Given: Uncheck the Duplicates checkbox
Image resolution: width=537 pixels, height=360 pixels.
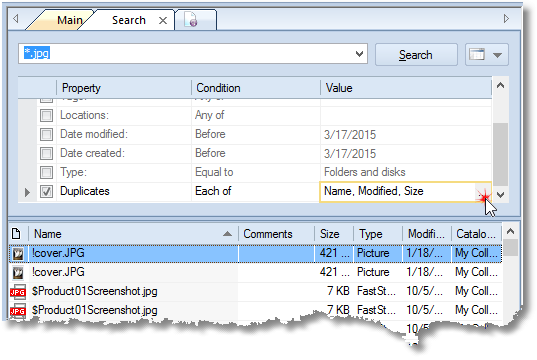Looking at the screenshot, I should pos(47,191).
